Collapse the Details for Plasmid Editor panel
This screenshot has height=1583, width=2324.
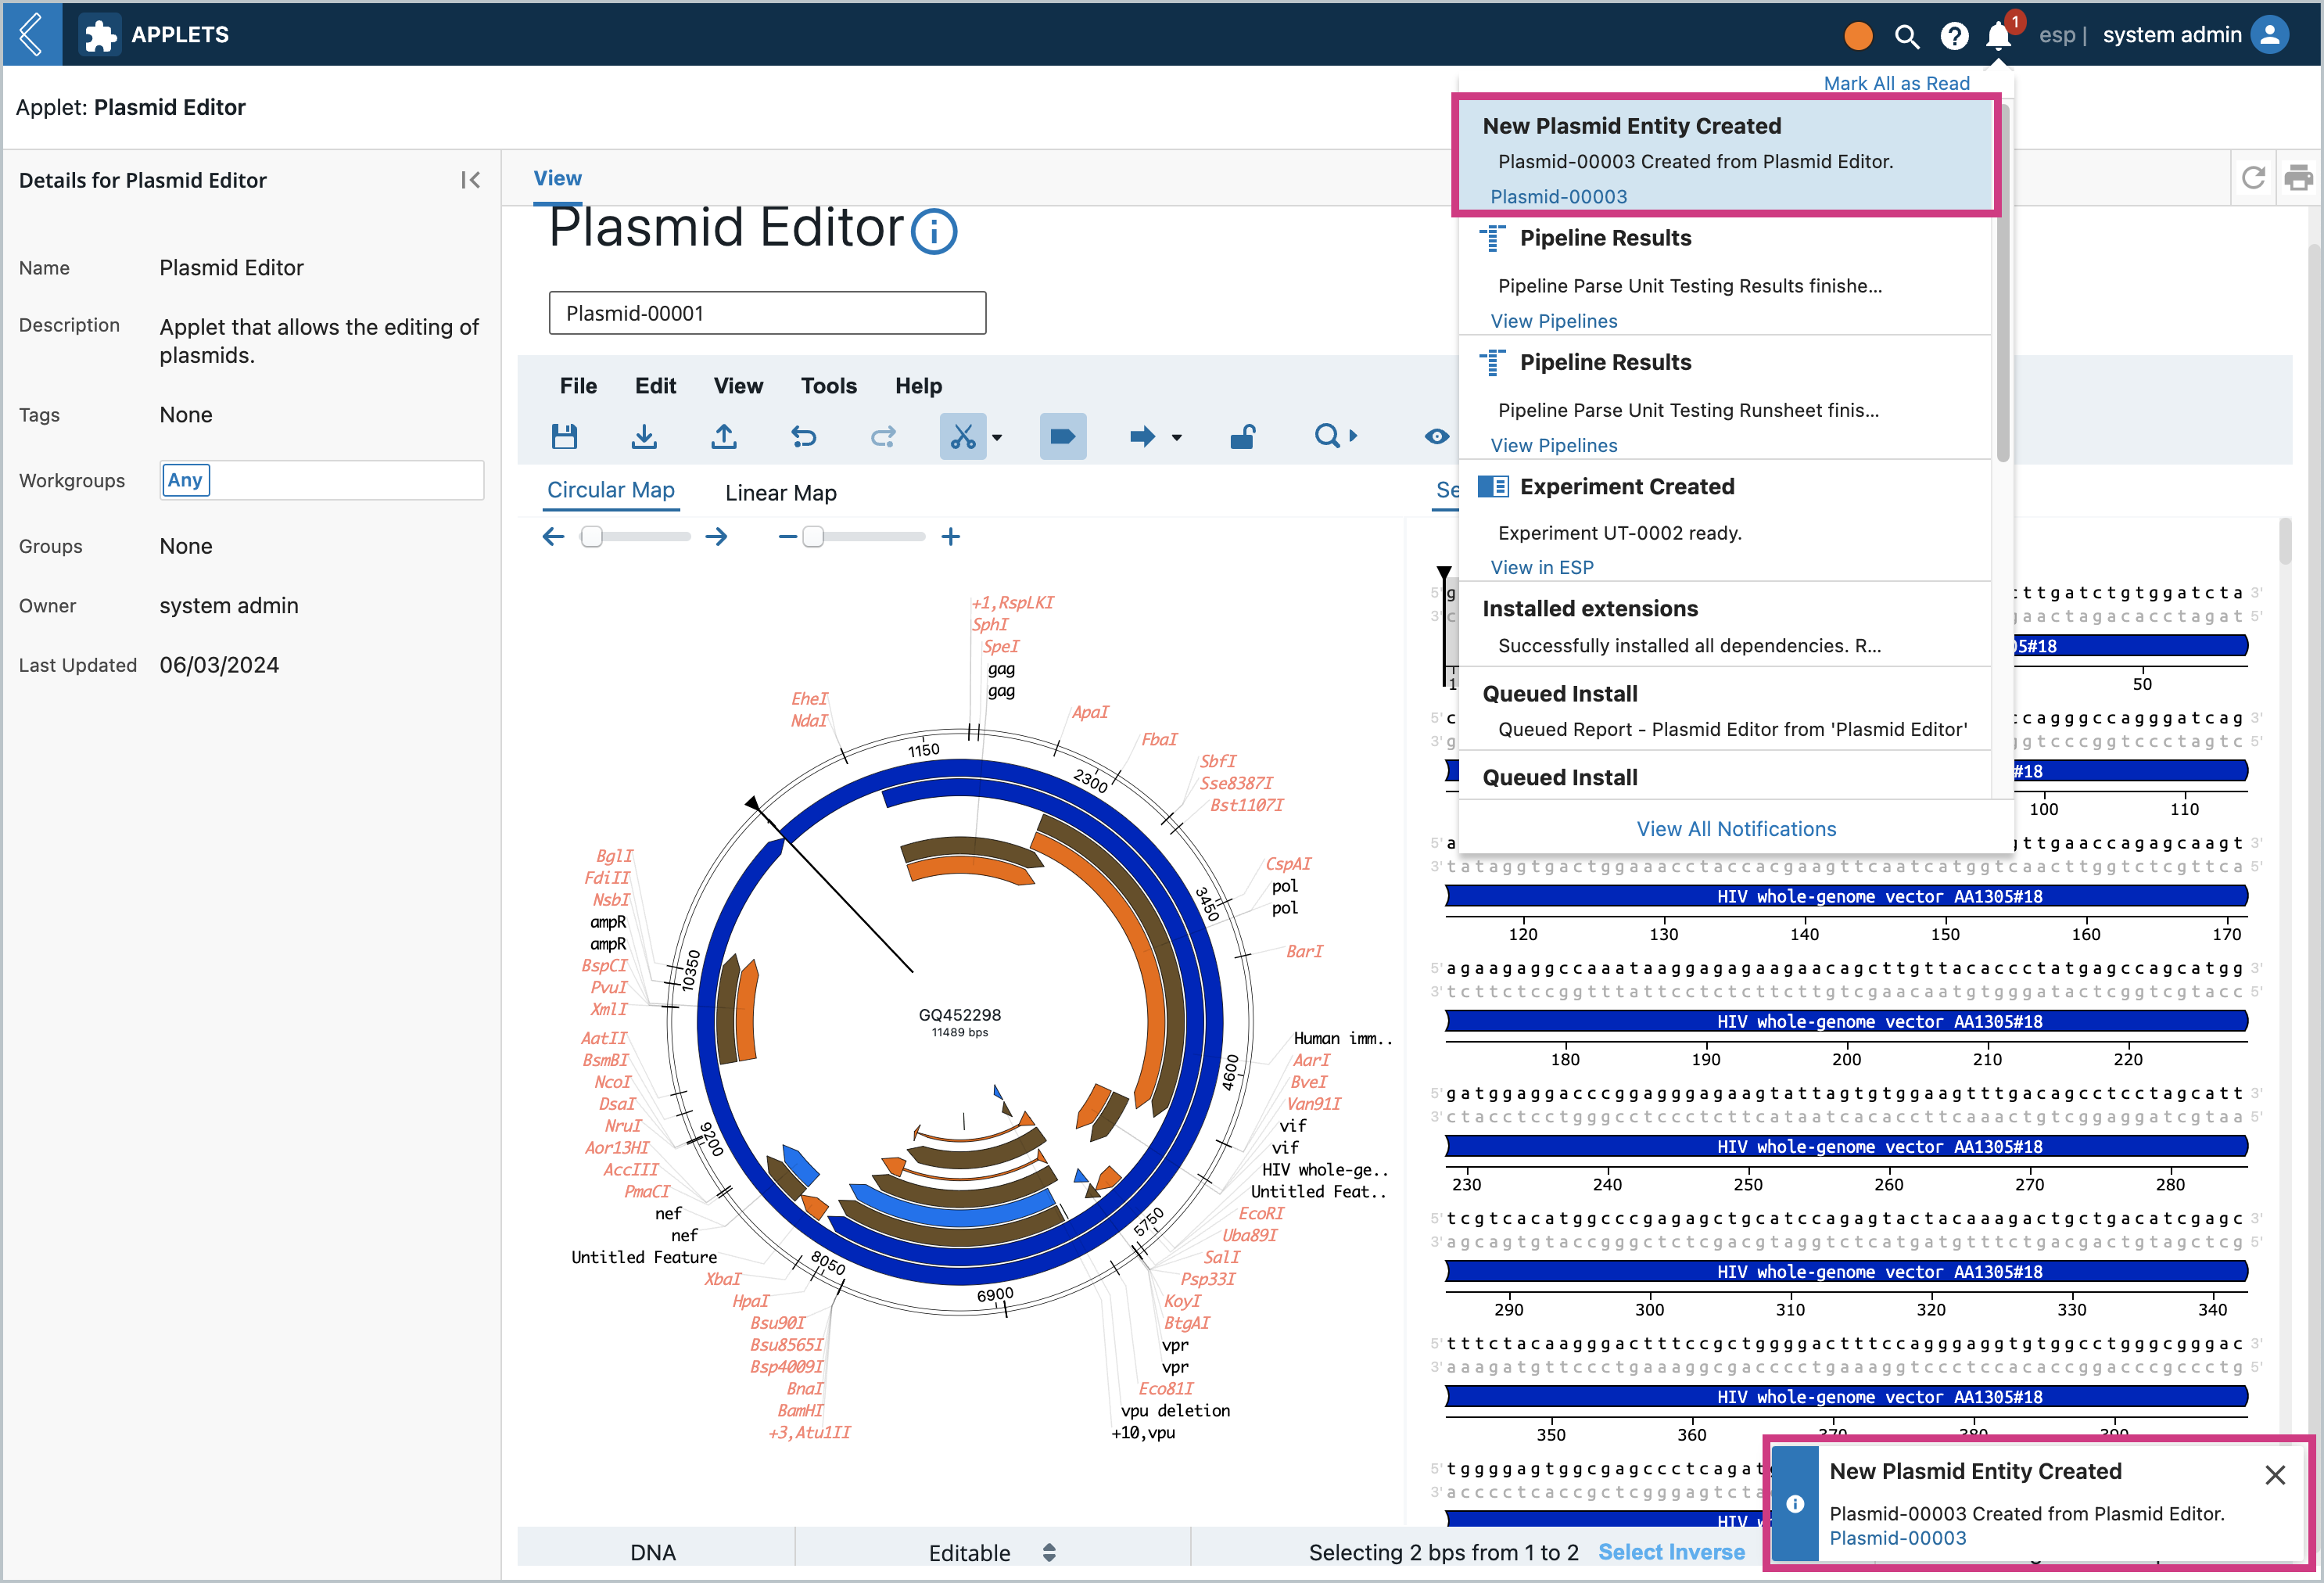(470, 180)
